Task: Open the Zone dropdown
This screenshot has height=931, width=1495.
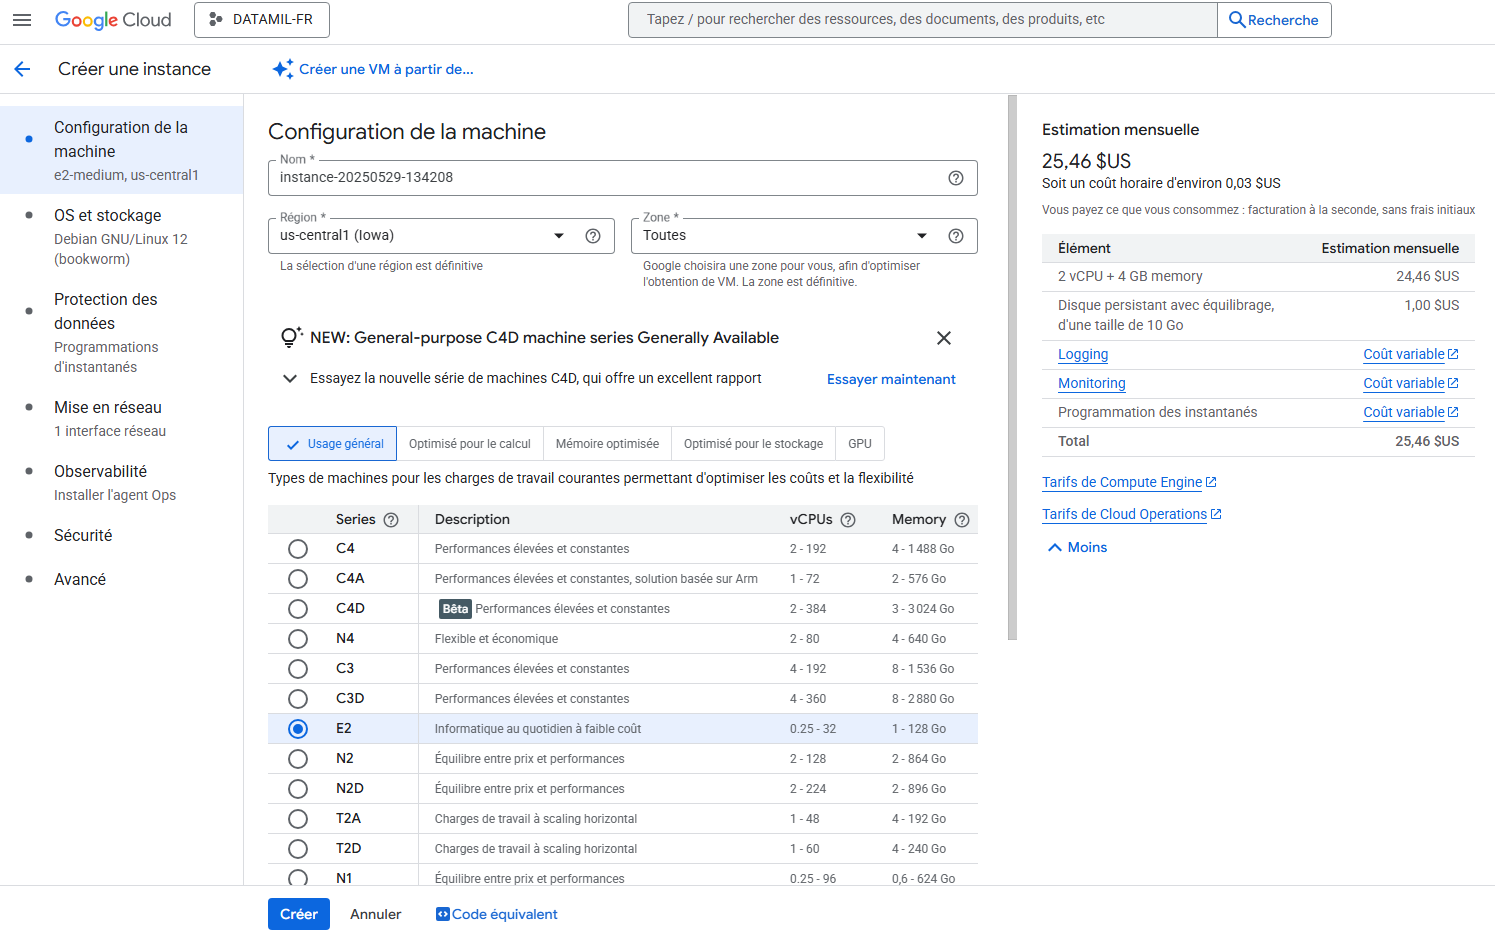Action: tap(921, 235)
